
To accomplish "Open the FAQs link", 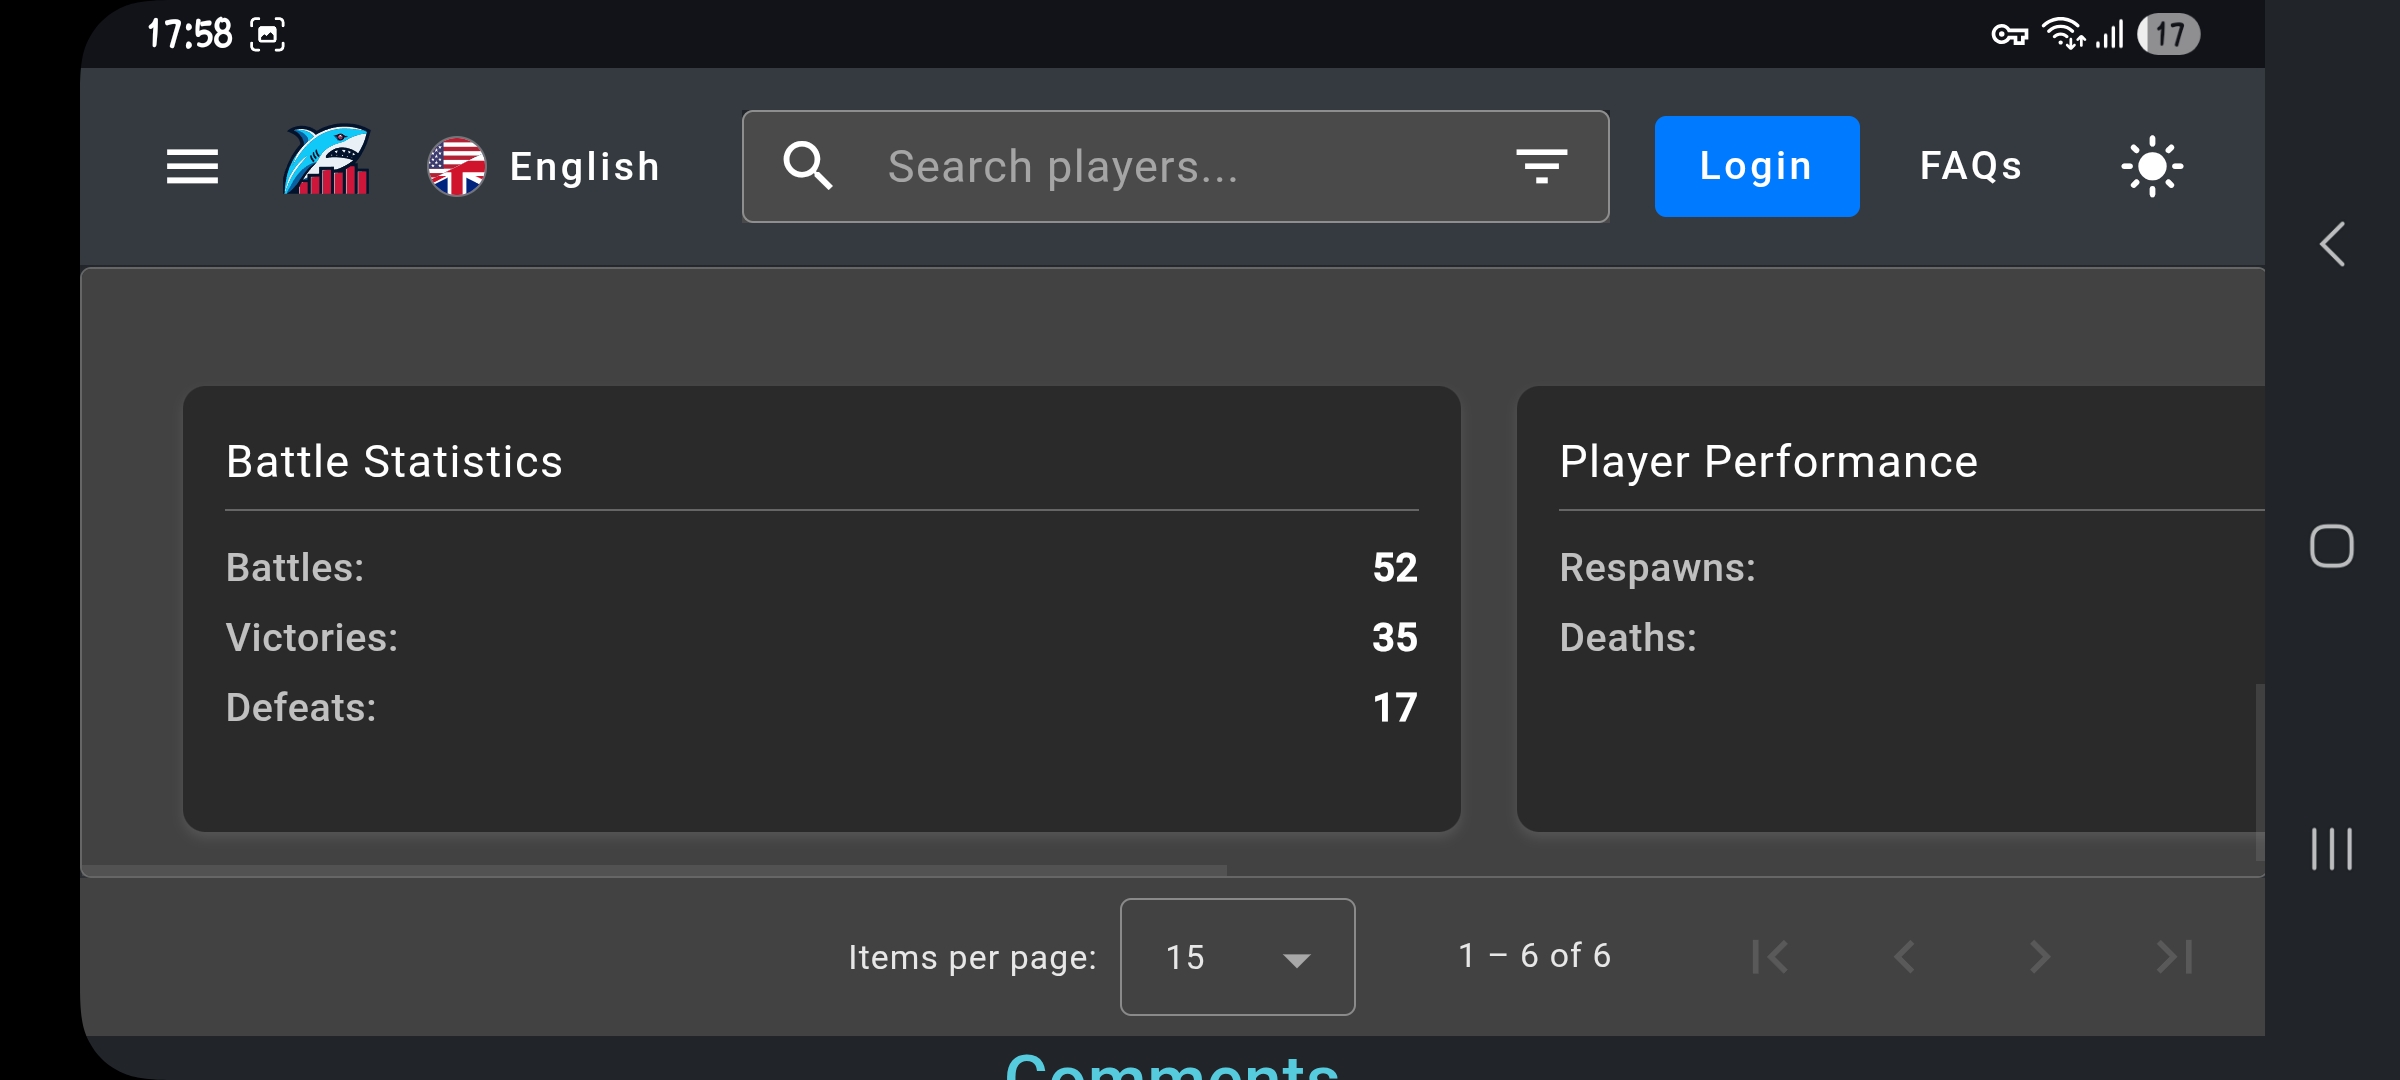I will click(1971, 166).
